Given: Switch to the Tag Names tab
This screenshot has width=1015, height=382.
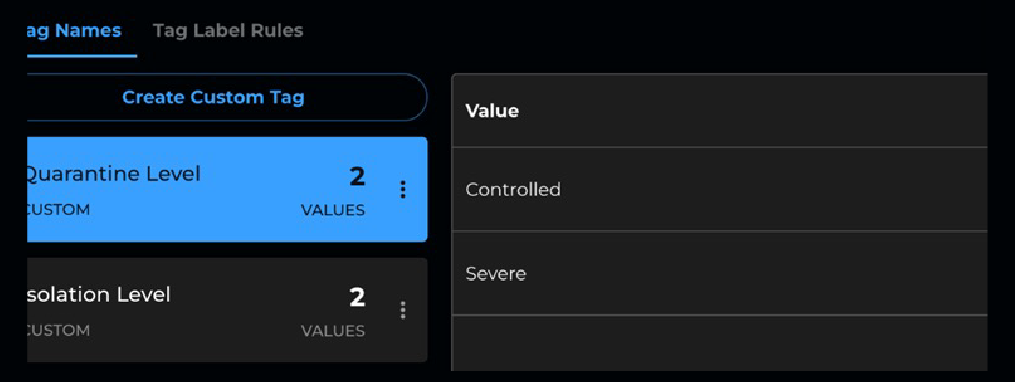Looking at the screenshot, I should [x=74, y=30].
